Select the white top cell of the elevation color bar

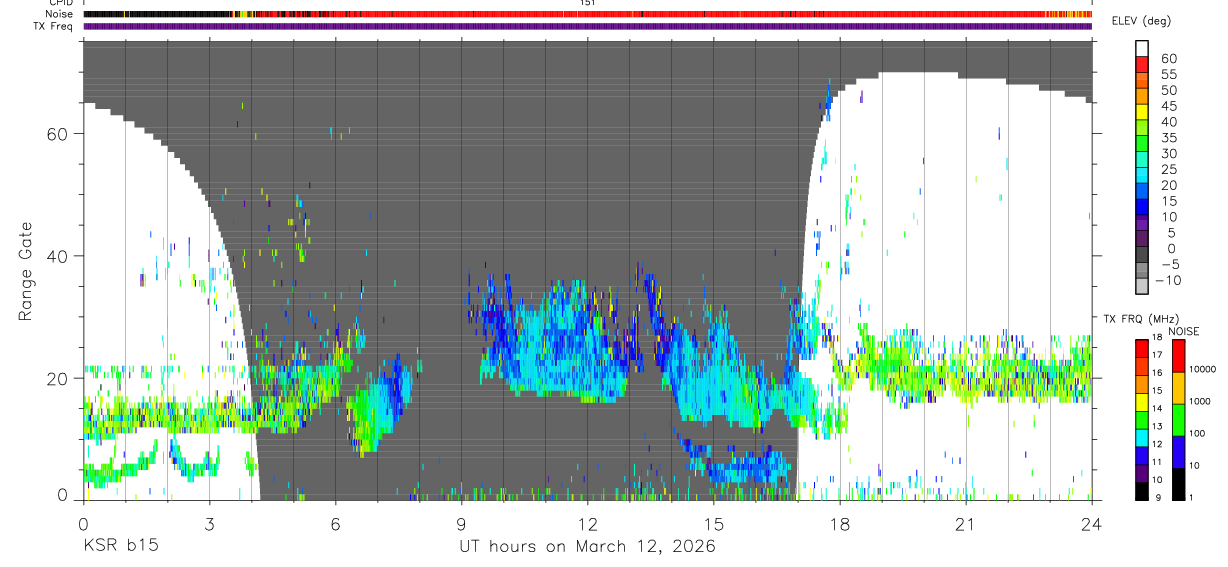click(1142, 47)
